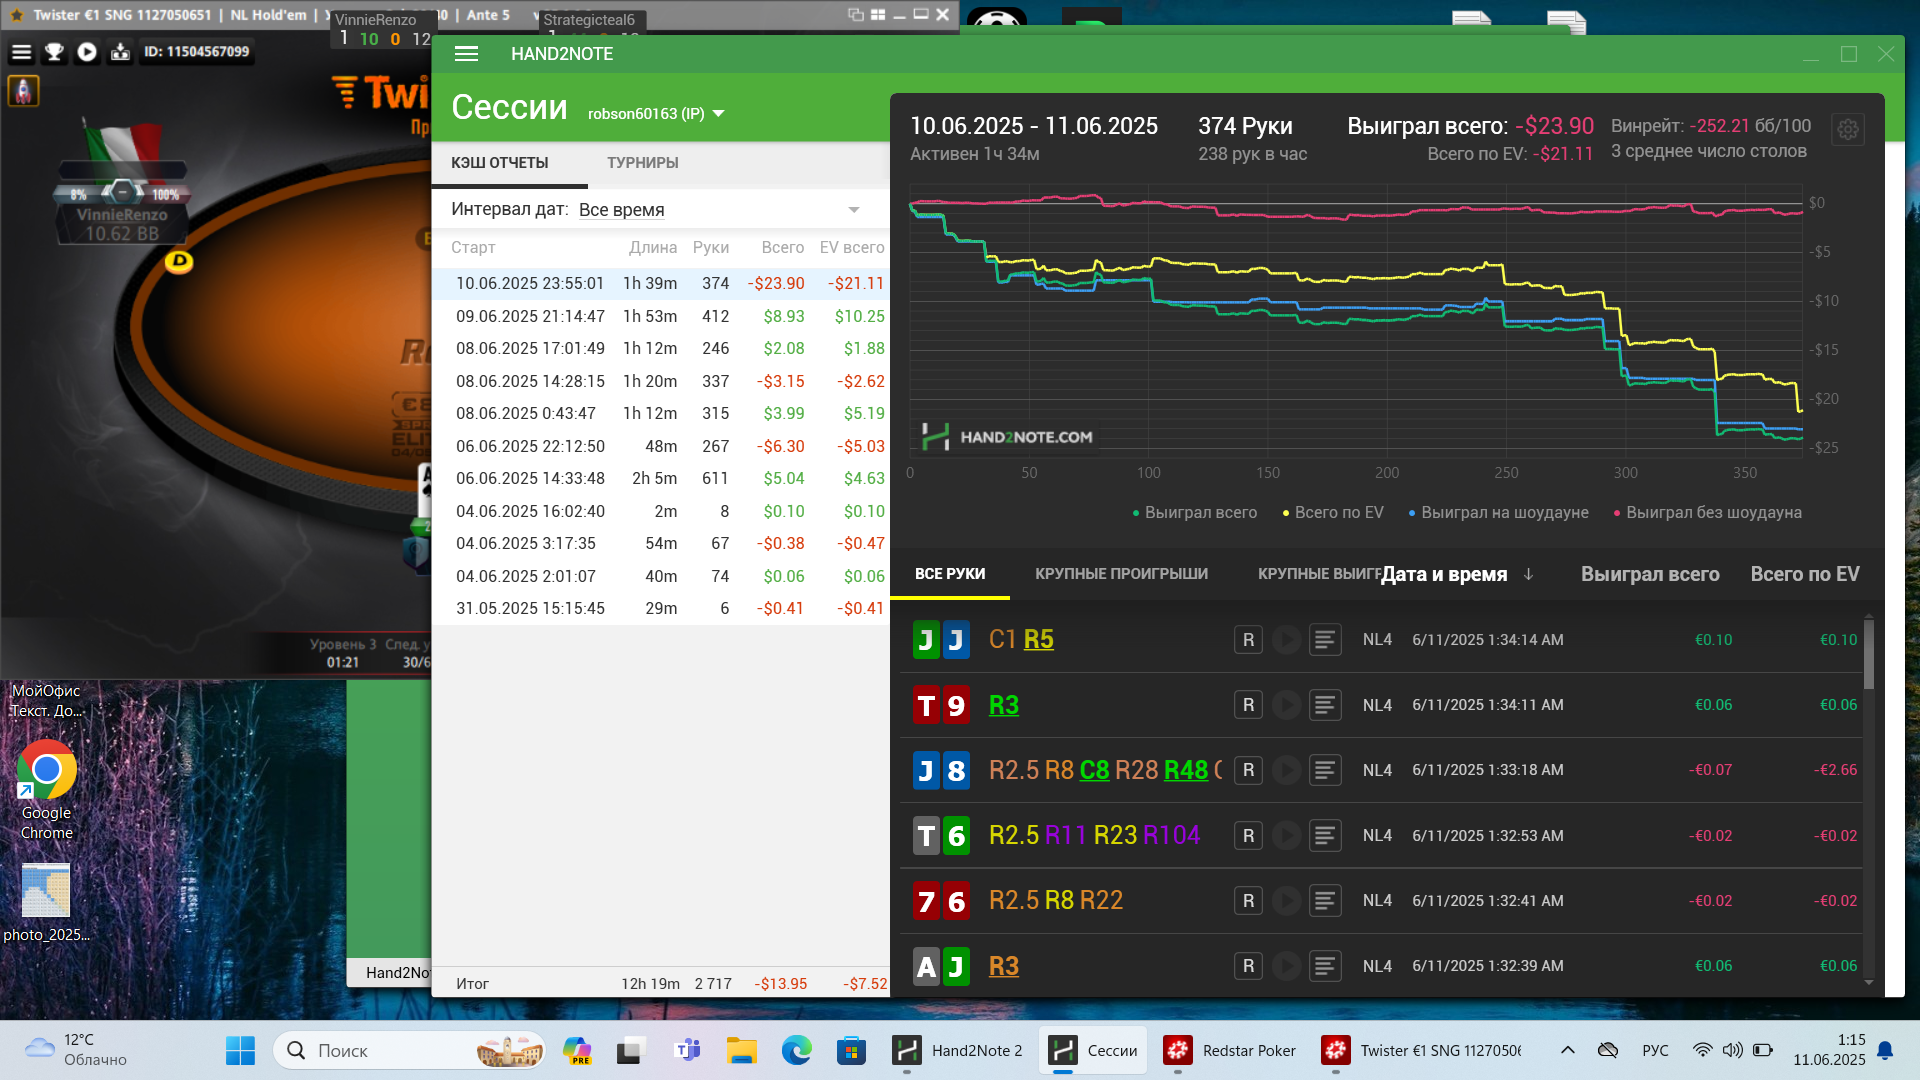Select the 'ВСЕ РУКИ' tab
The width and height of the screenshot is (1920, 1080).
coord(950,574)
